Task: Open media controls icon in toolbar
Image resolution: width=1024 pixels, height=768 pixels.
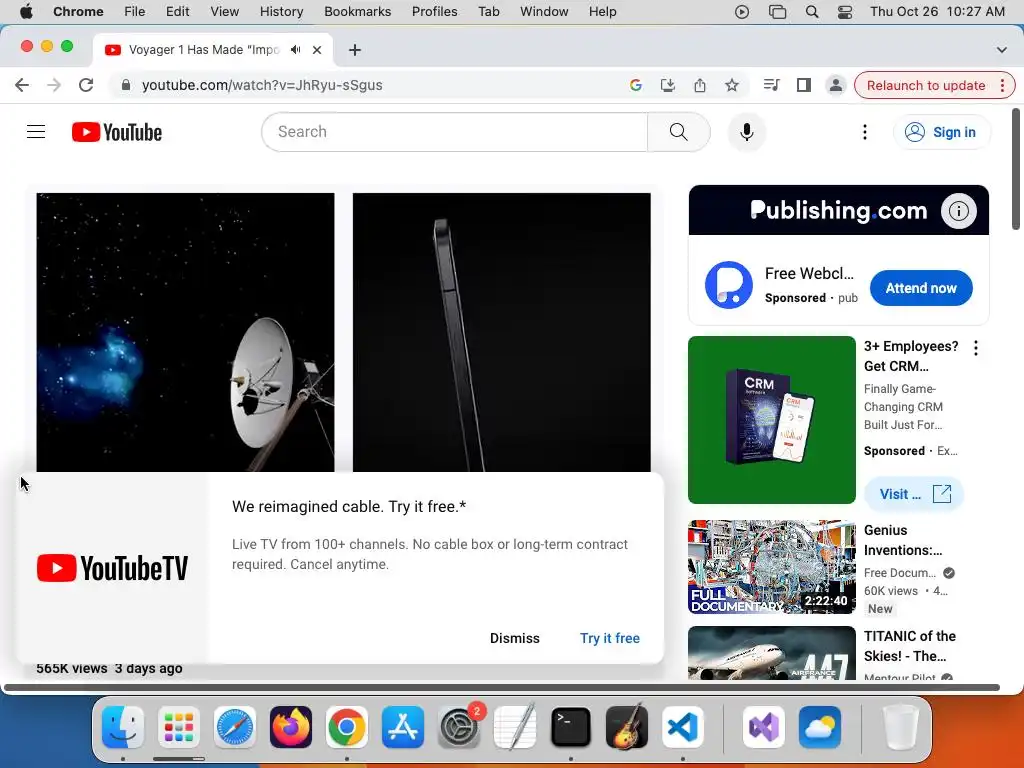Action: point(771,85)
